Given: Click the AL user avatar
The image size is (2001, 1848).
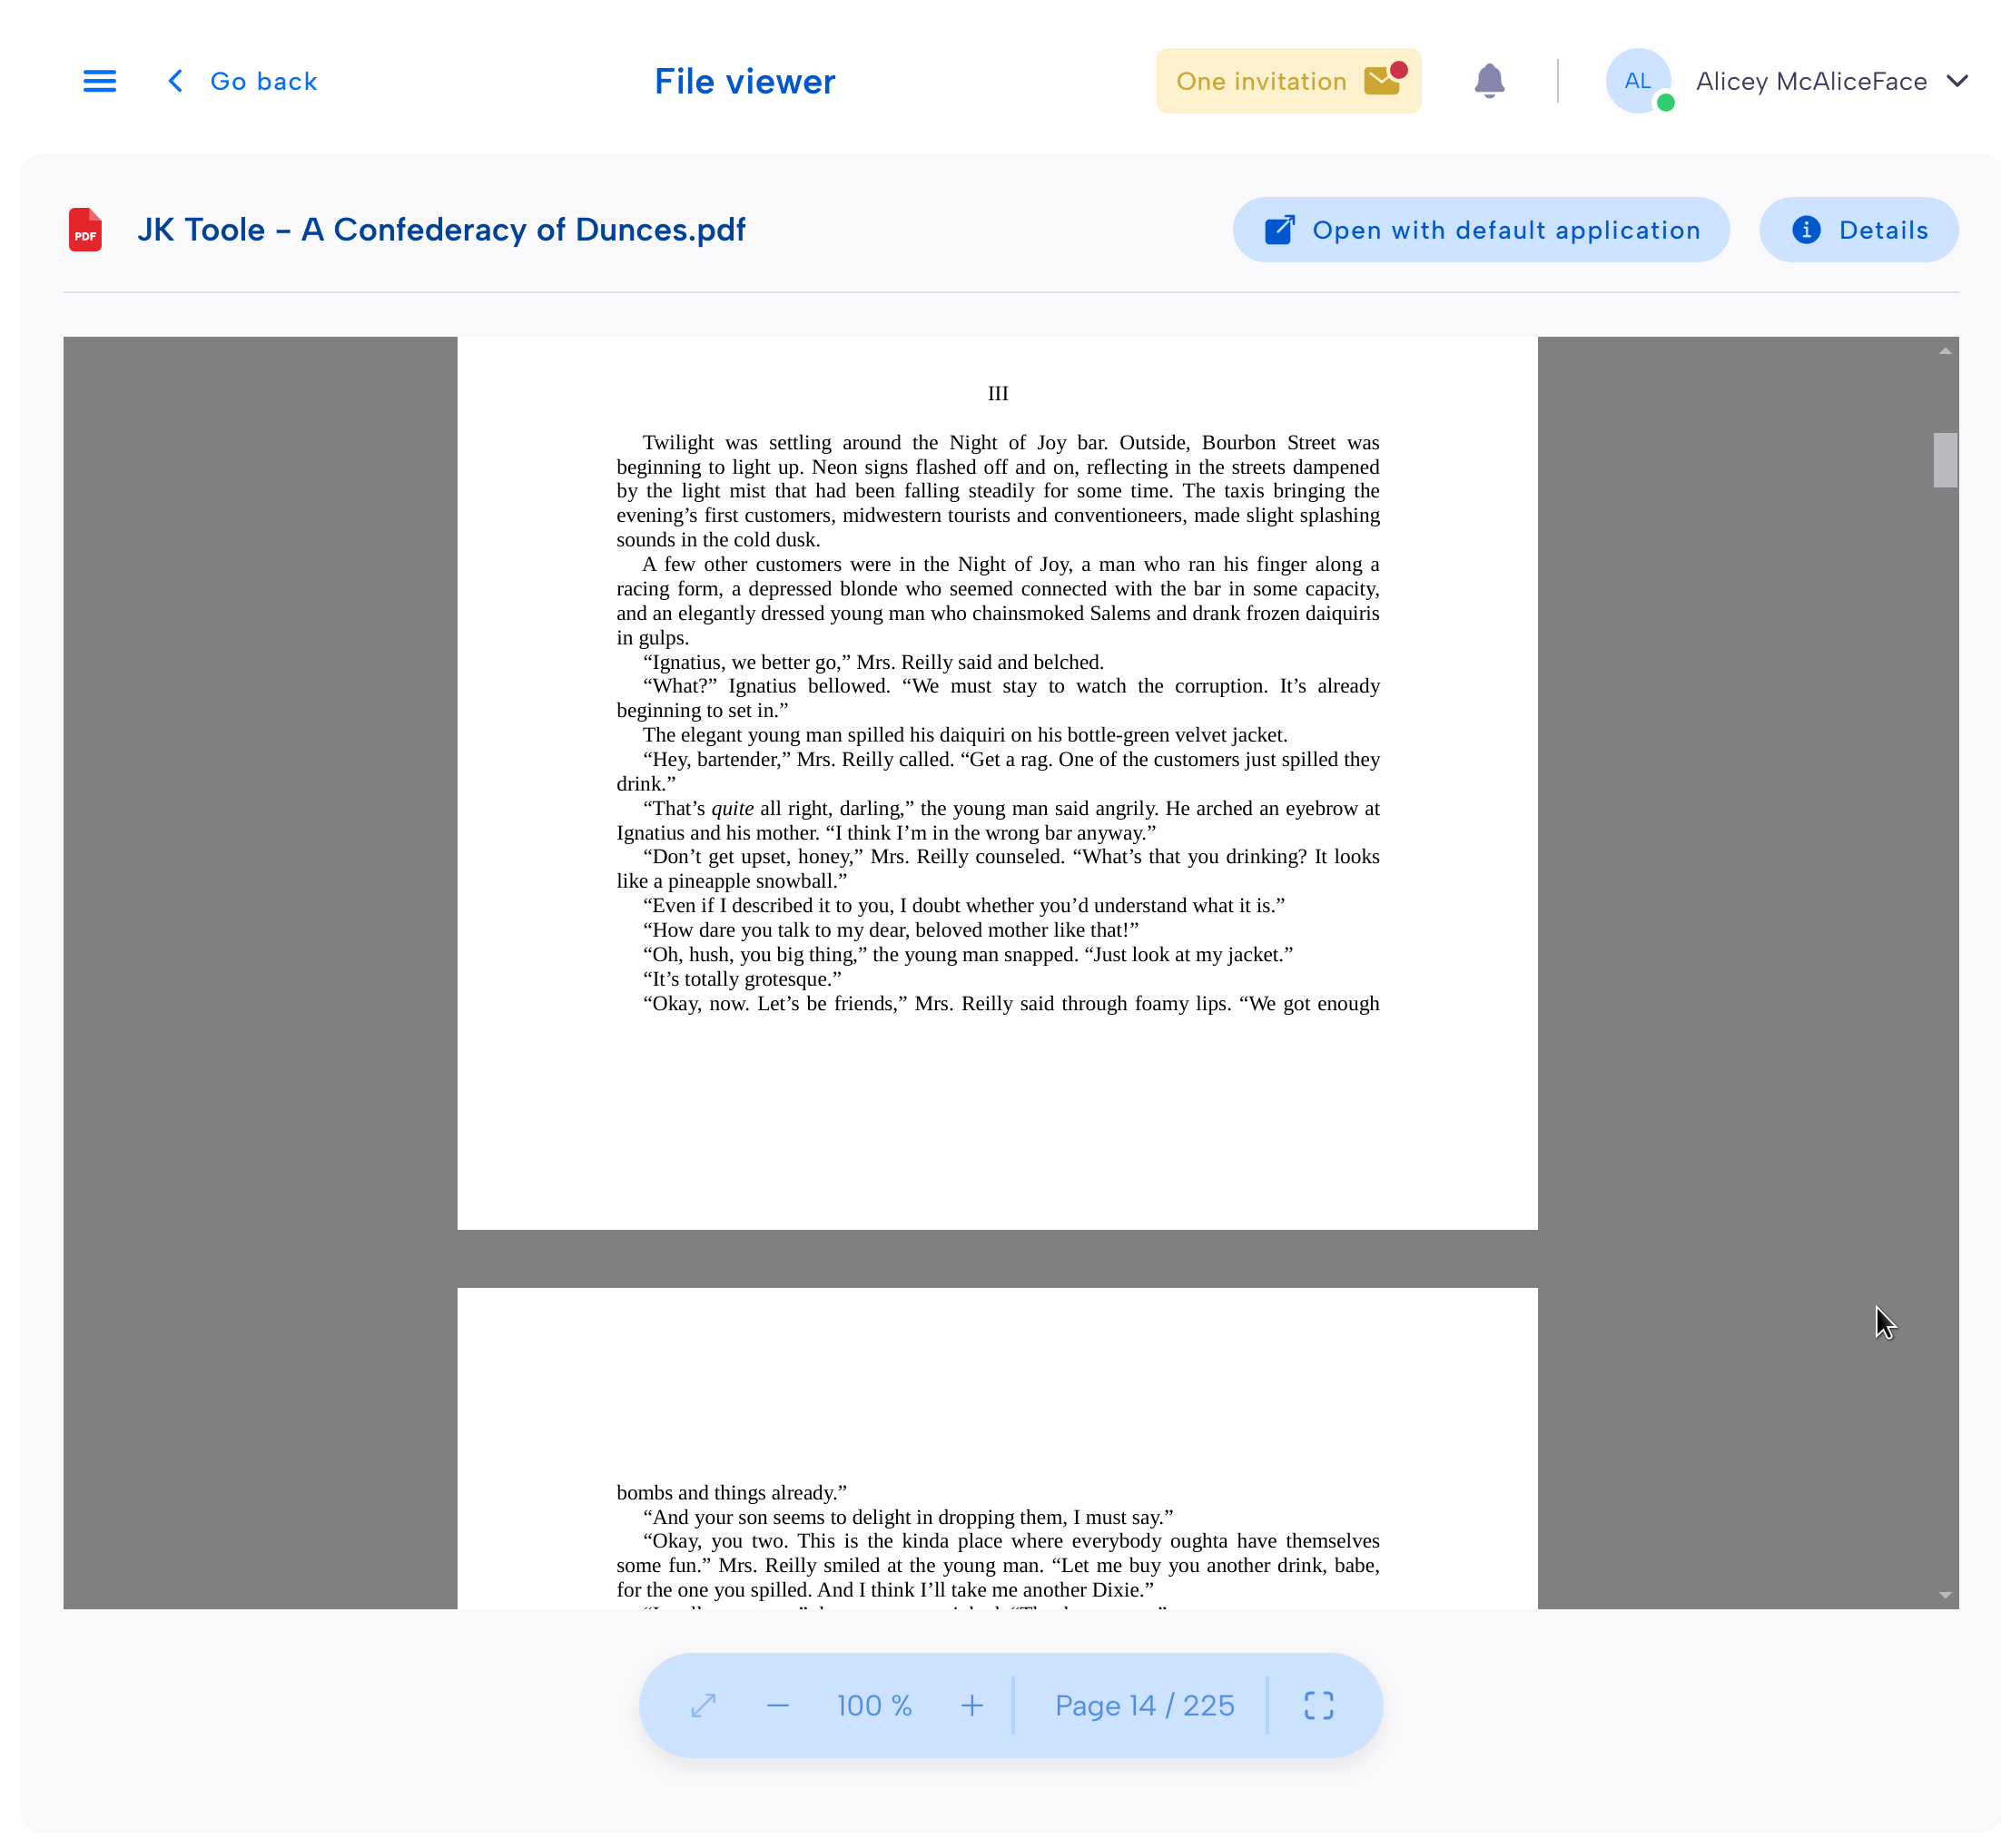Looking at the screenshot, I should click(1638, 81).
